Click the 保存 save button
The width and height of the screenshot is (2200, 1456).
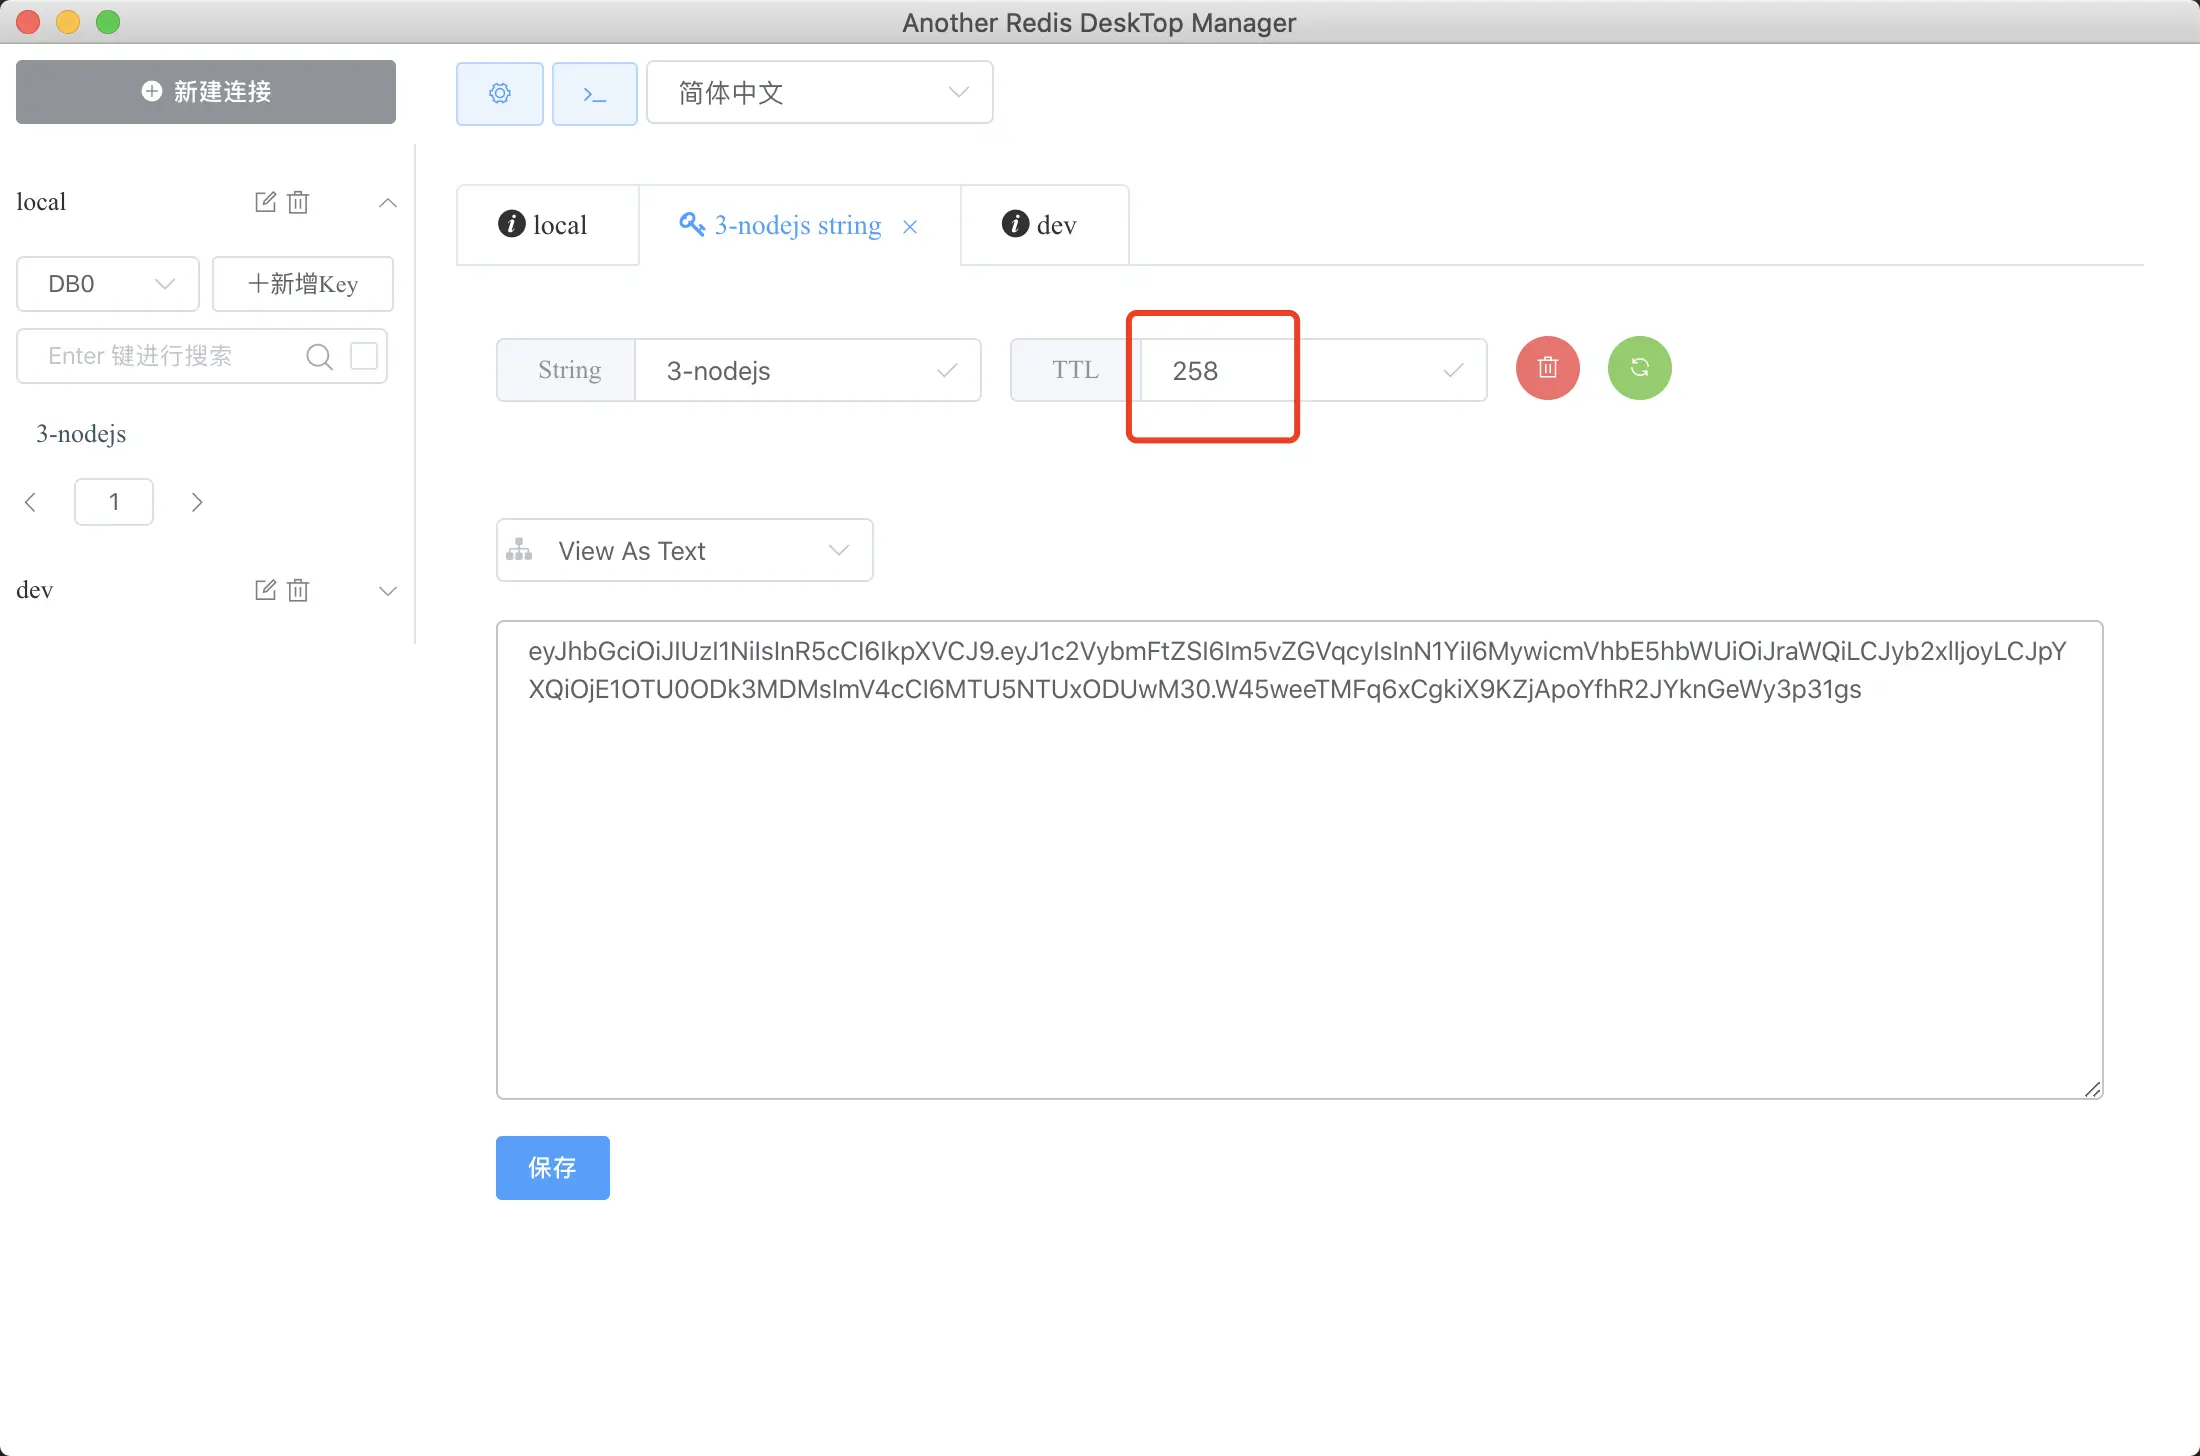click(552, 1167)
